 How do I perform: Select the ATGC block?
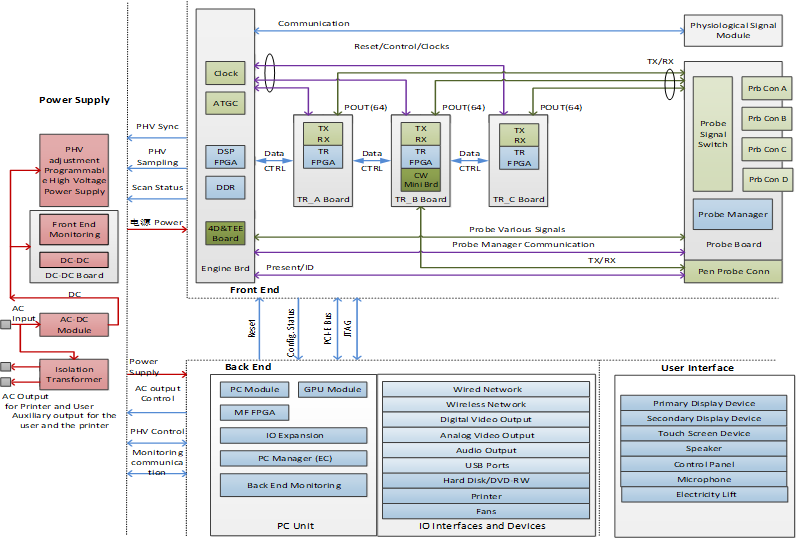(226, 102)
